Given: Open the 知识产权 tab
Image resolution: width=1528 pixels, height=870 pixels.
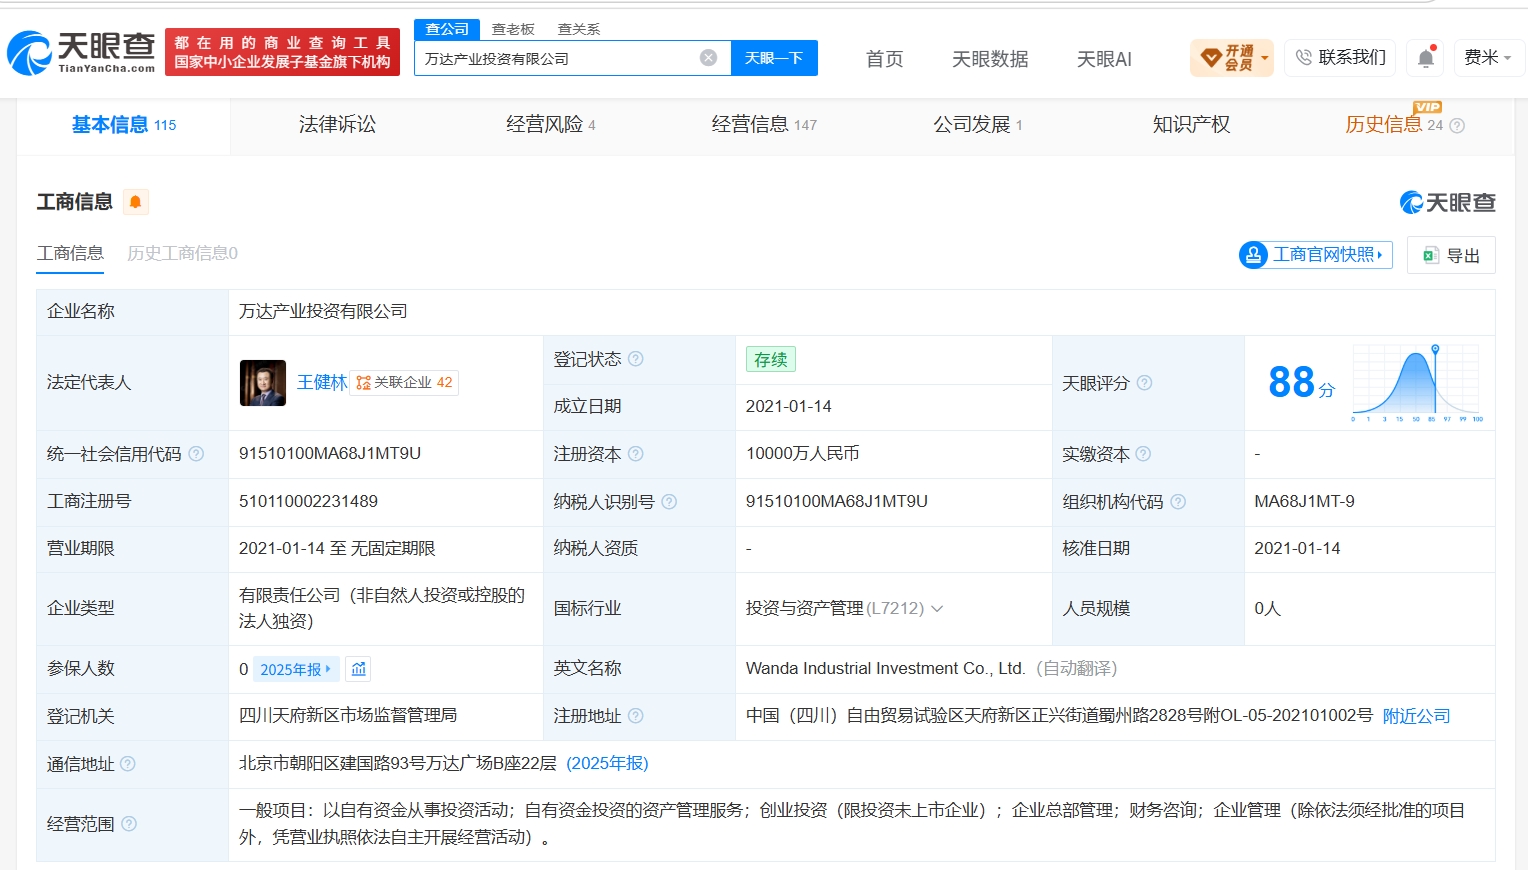Looking at the screenshot, I should 1191,125.
